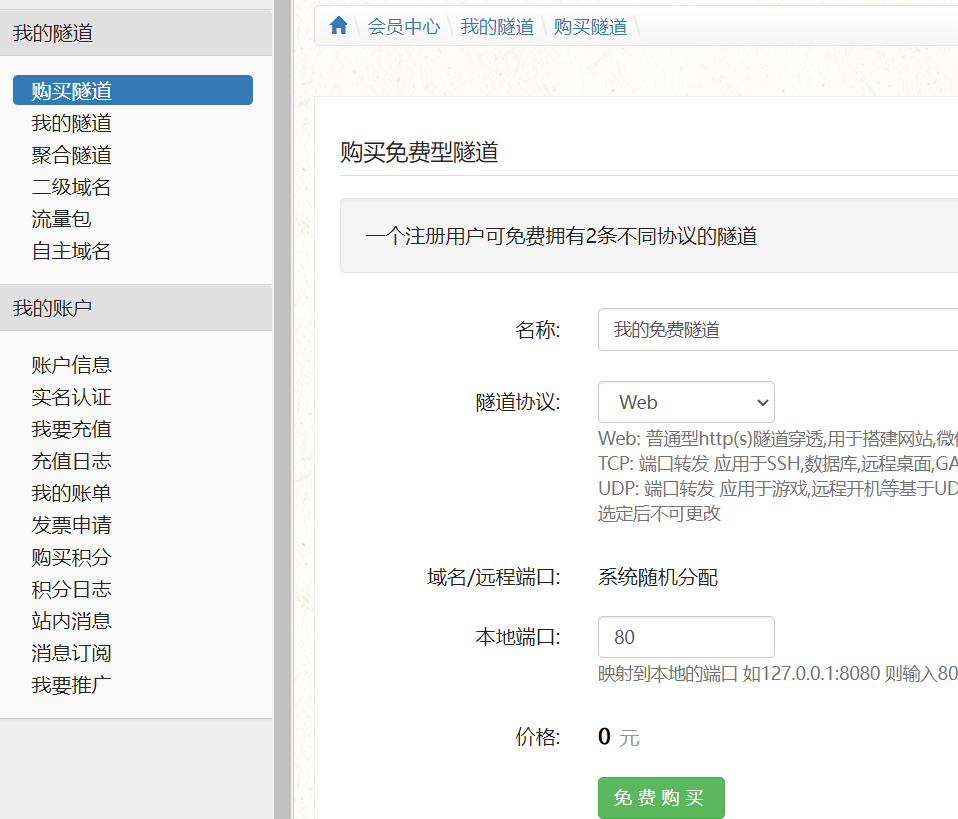Image resolution: width=958 pixels, height=819 pixels.
Task: Click the 购买免费型隧道 heading
Action: point(419,152)
